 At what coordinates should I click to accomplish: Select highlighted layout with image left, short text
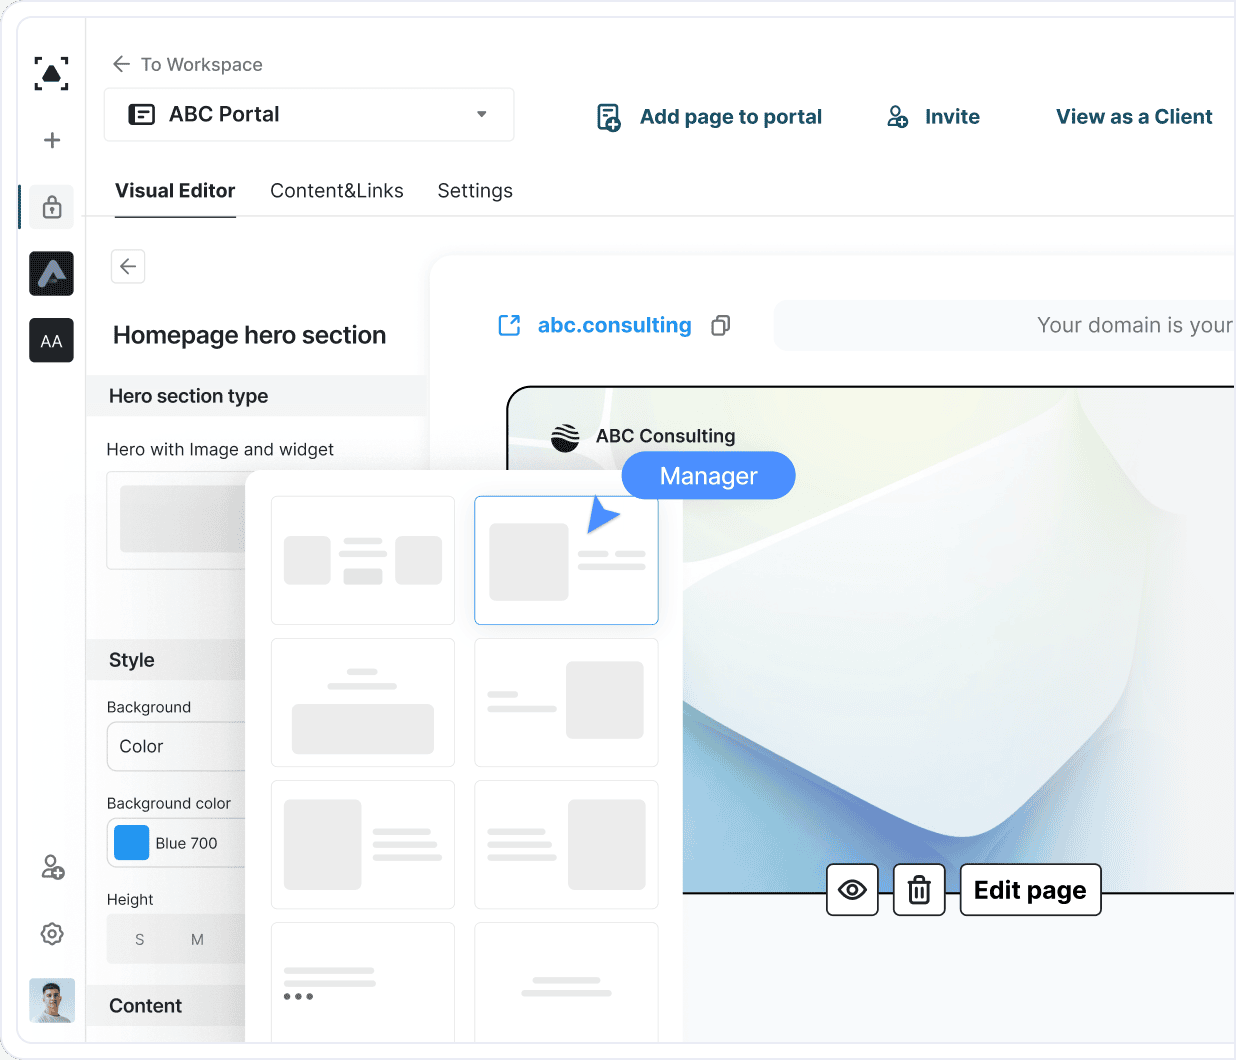pyautogui.click(x=566, y=560)
